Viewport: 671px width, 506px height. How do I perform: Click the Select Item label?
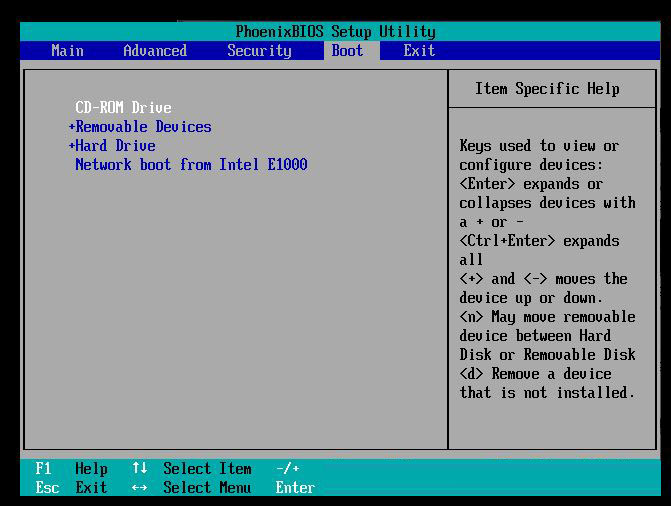(207, 468)
